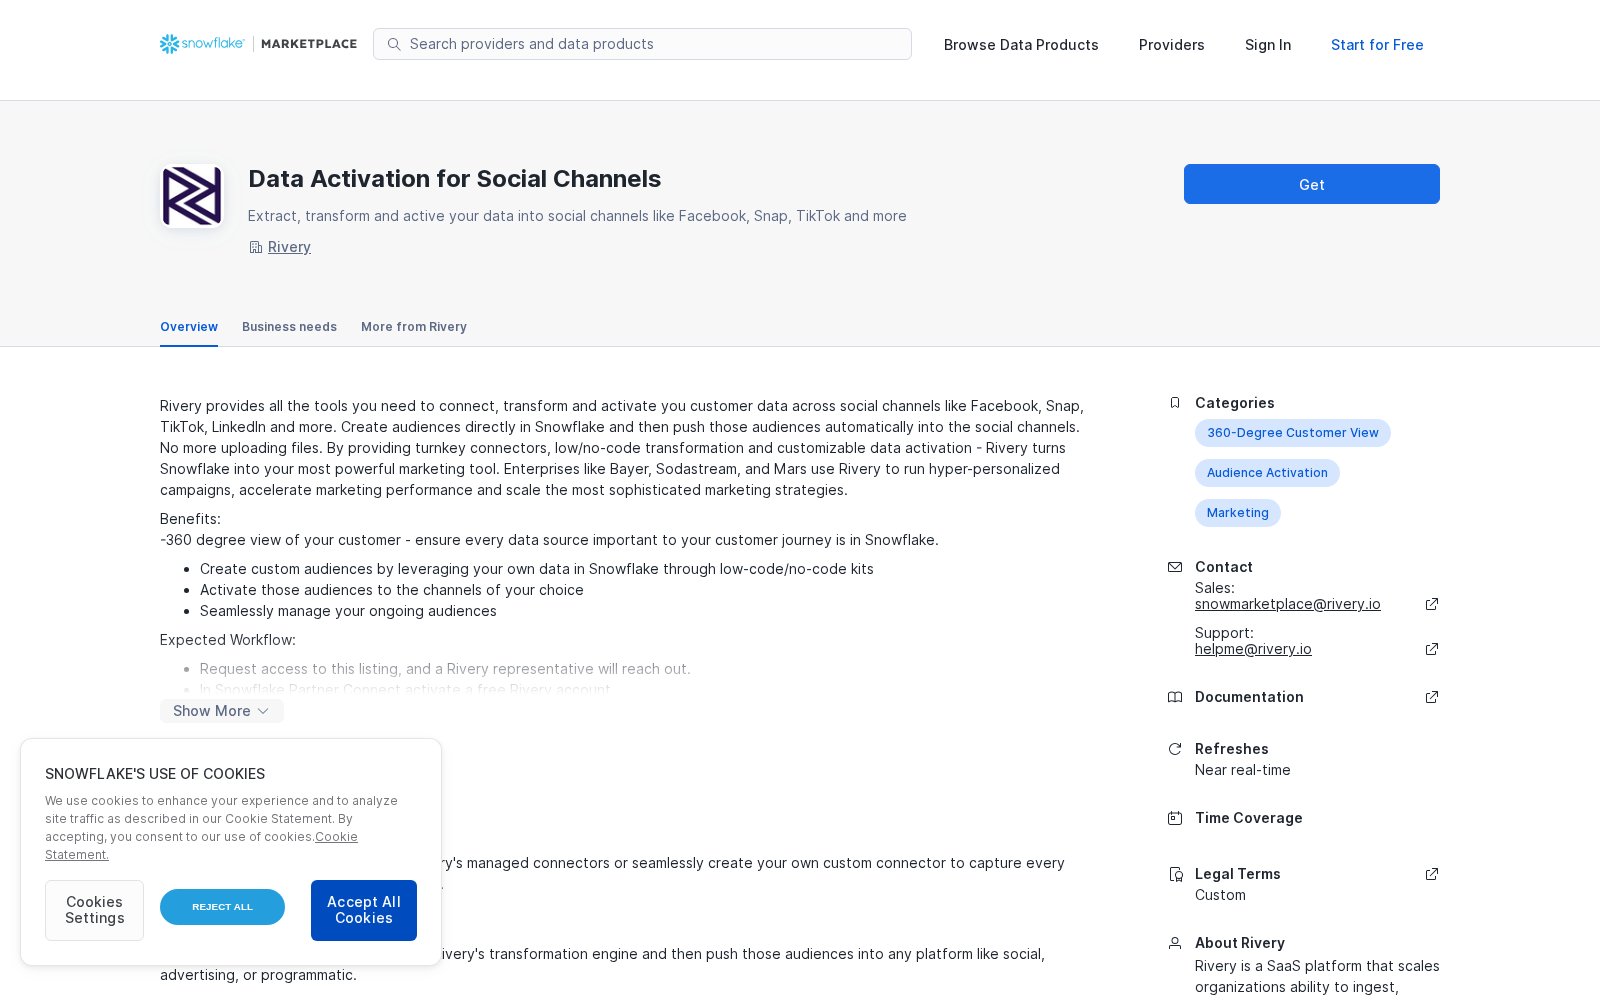Open external link icon next to sales email
The image size is (1600, 1000).
[1432, 604]
